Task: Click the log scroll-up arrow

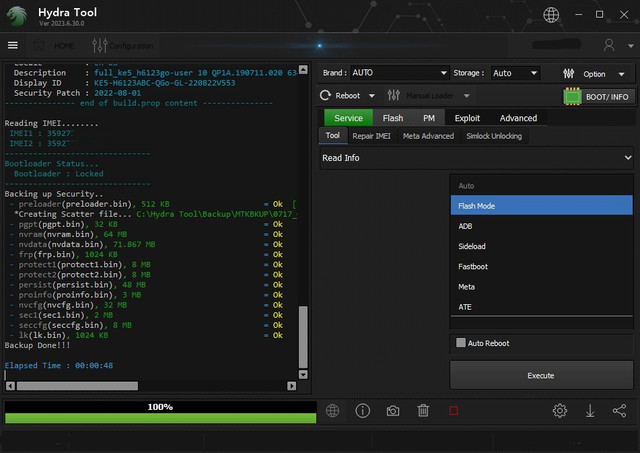Action: point(303,69)
